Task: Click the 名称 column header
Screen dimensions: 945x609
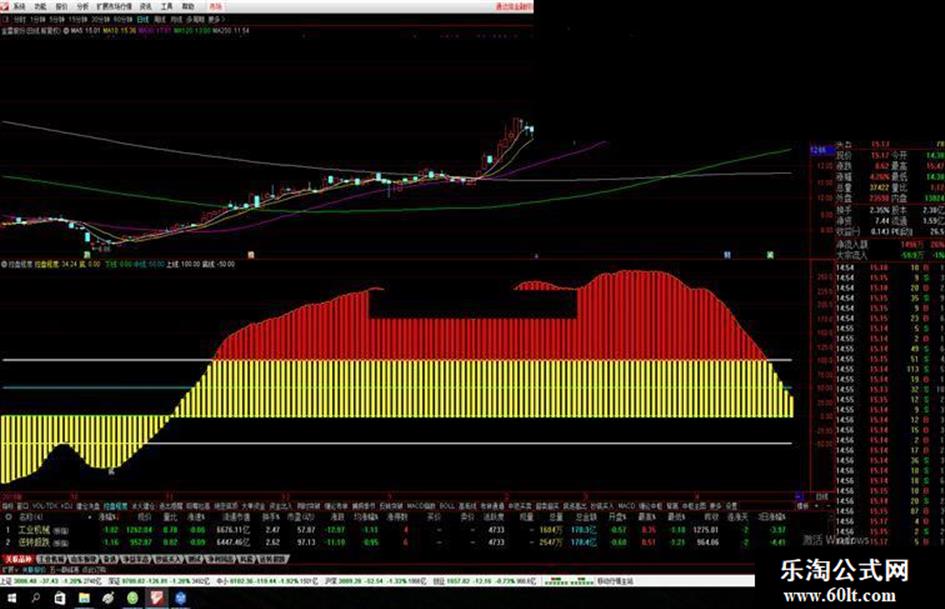Action: pyautogui.click(x=30, y=517)
